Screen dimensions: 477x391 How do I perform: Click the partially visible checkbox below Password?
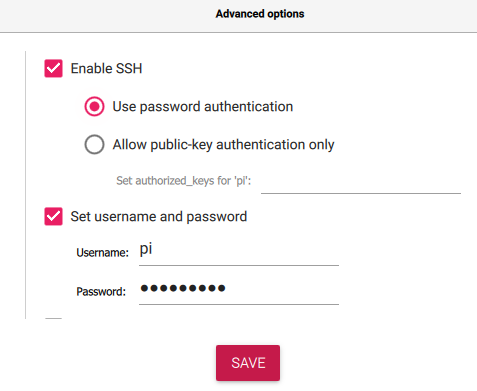coord(53,319)
